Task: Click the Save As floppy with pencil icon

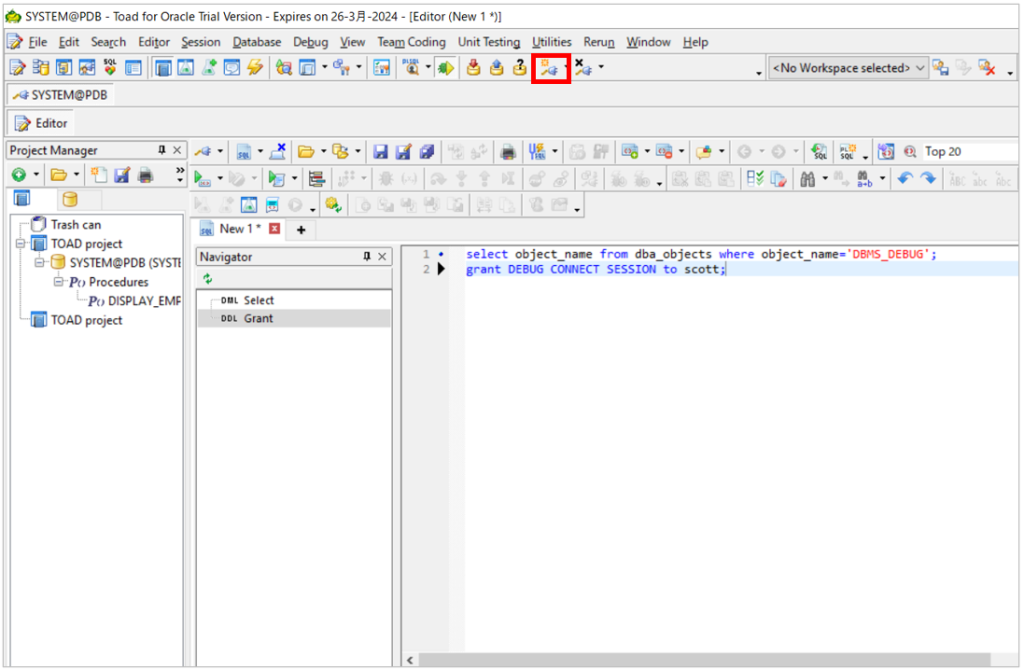Action: 404,152
